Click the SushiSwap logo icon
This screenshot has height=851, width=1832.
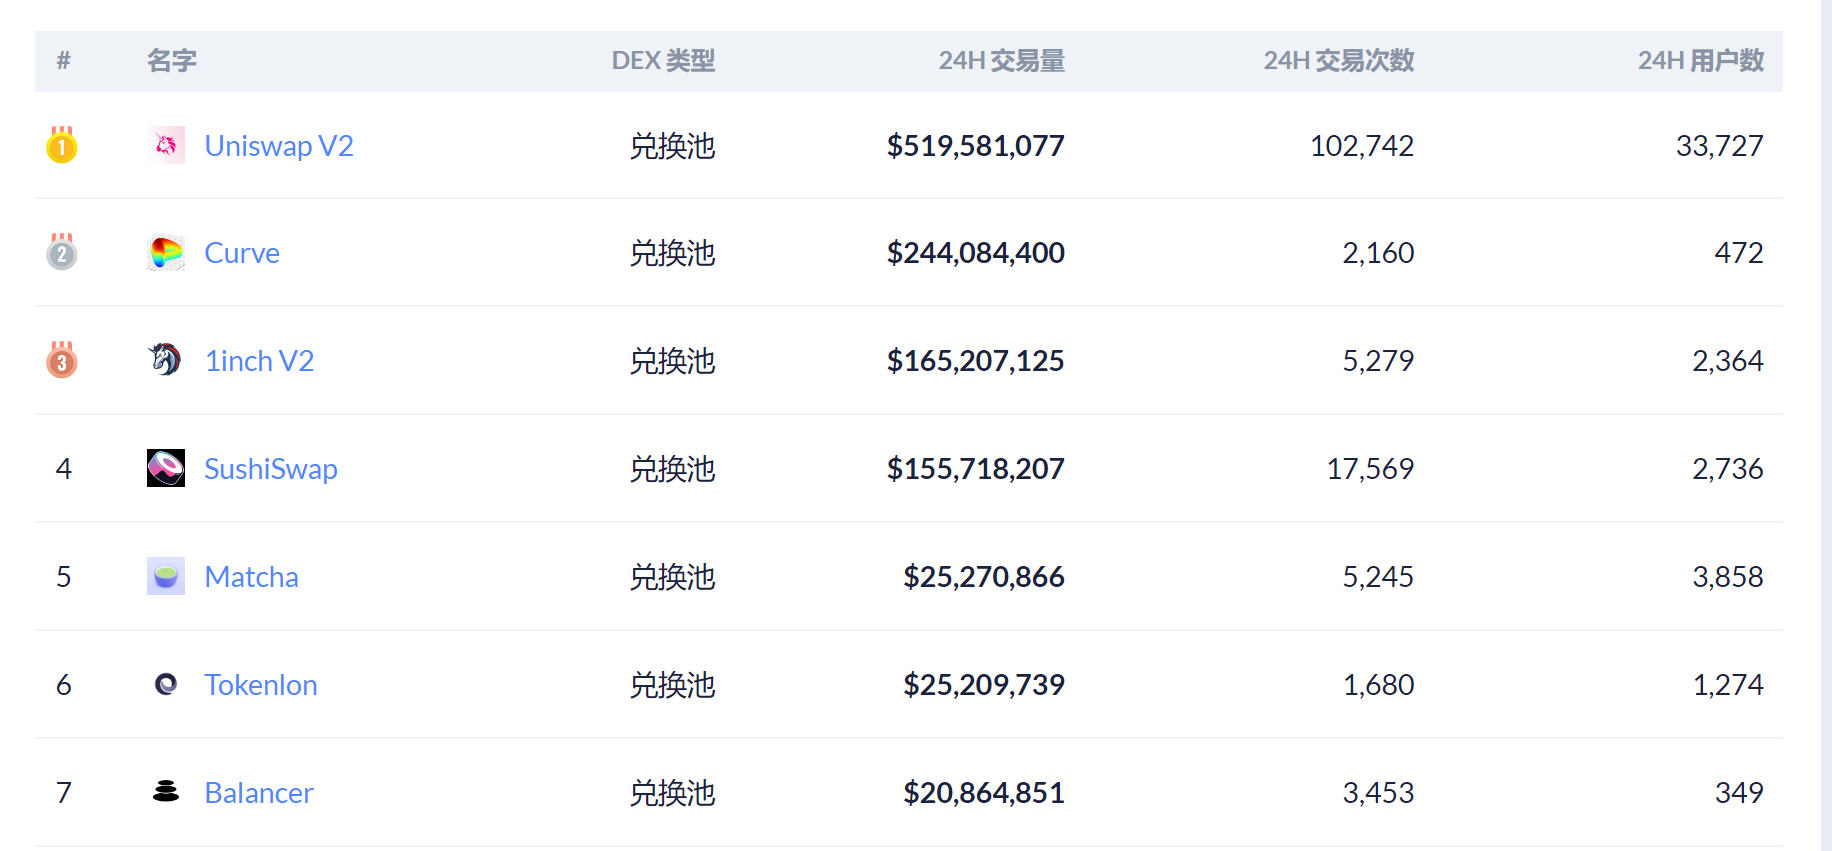166,468
